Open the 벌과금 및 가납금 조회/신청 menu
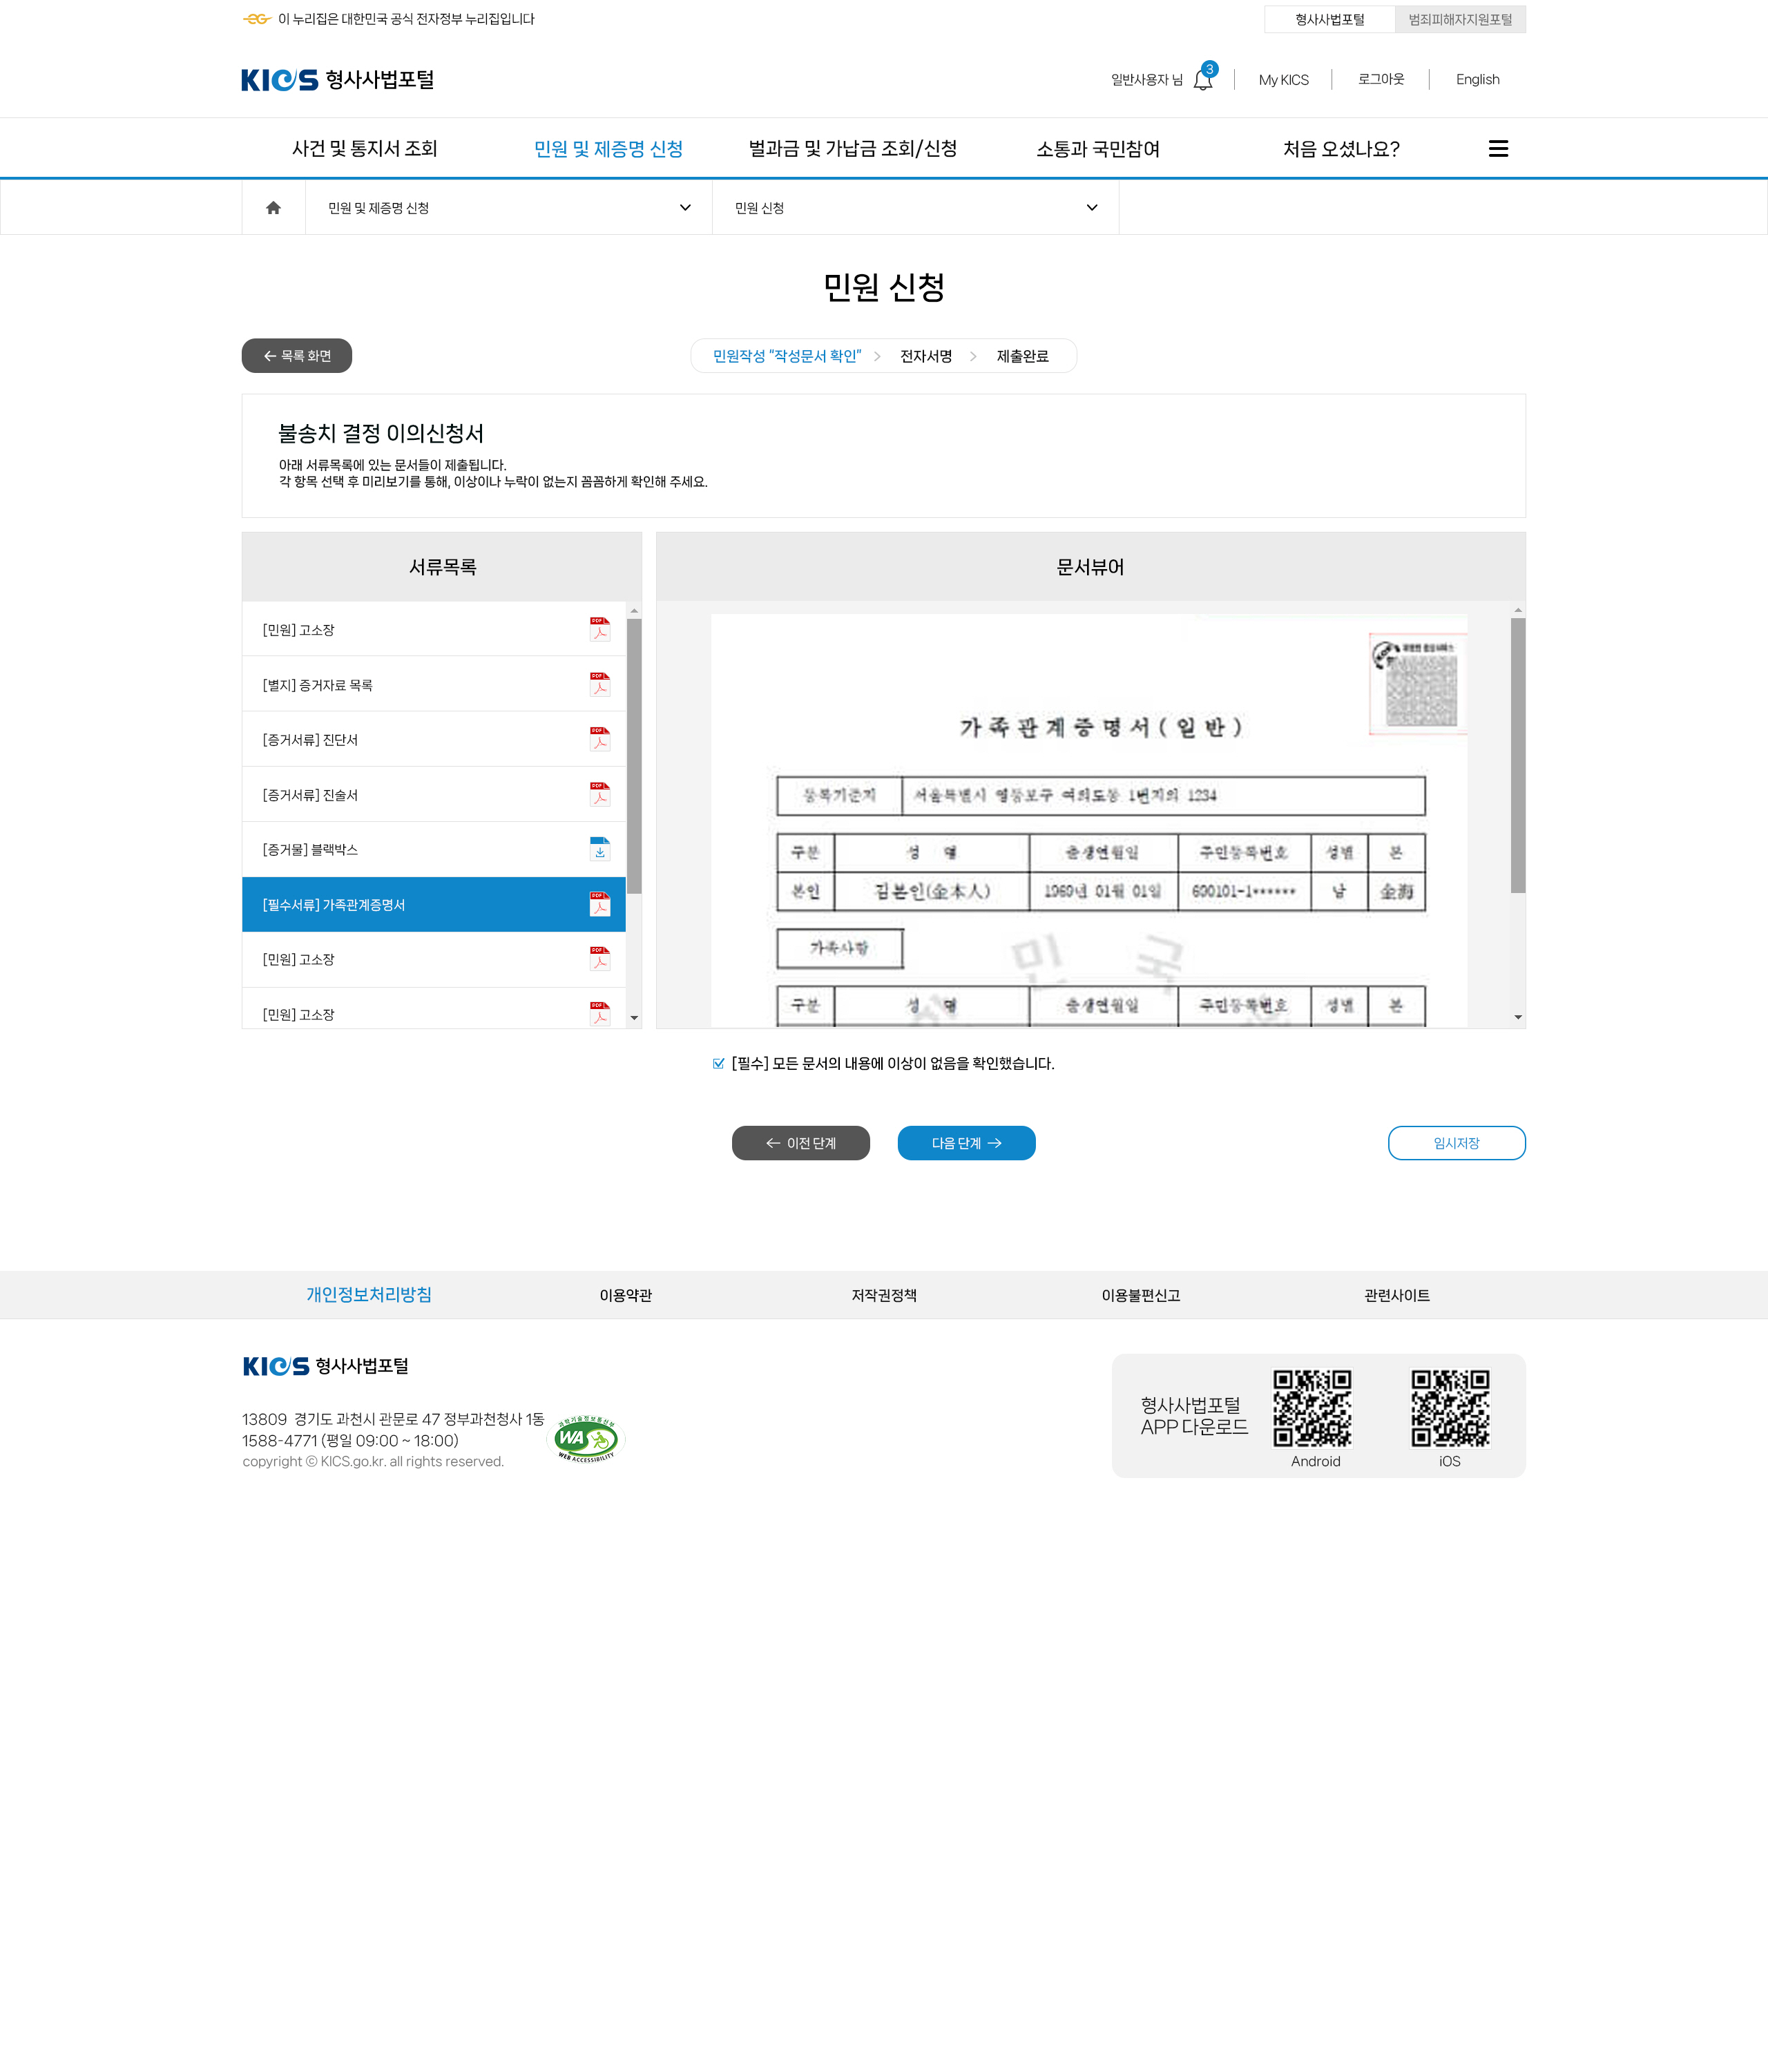1768x2072 pixels. [x=853, y=148]
